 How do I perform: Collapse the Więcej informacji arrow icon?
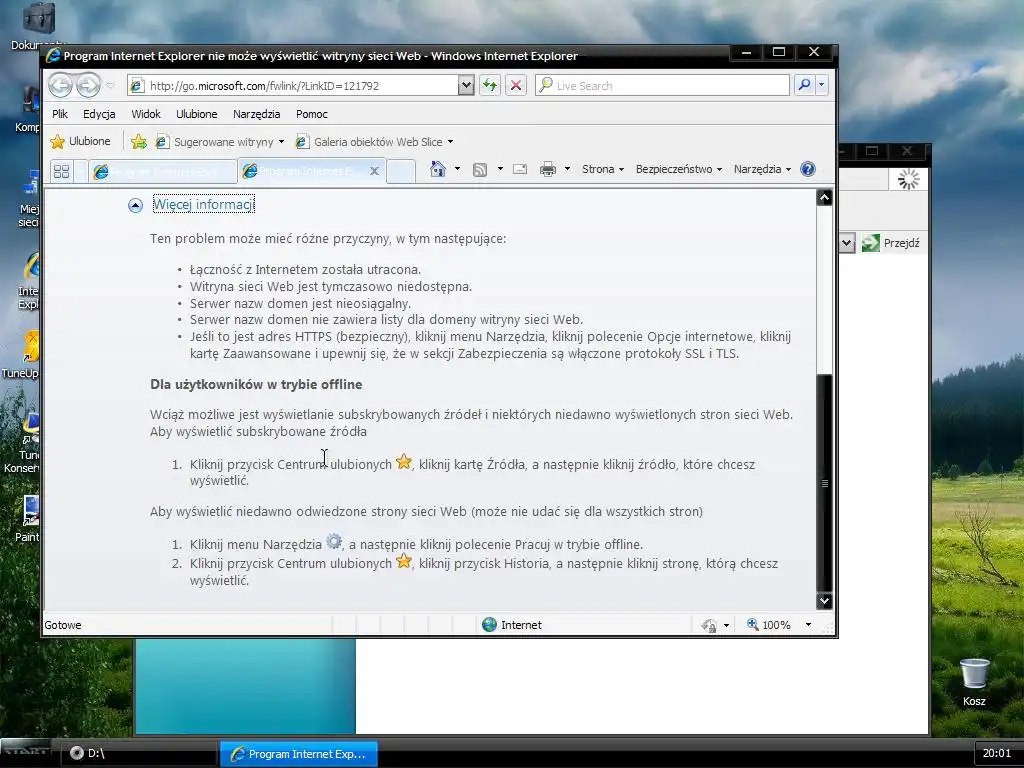[135, 206]
